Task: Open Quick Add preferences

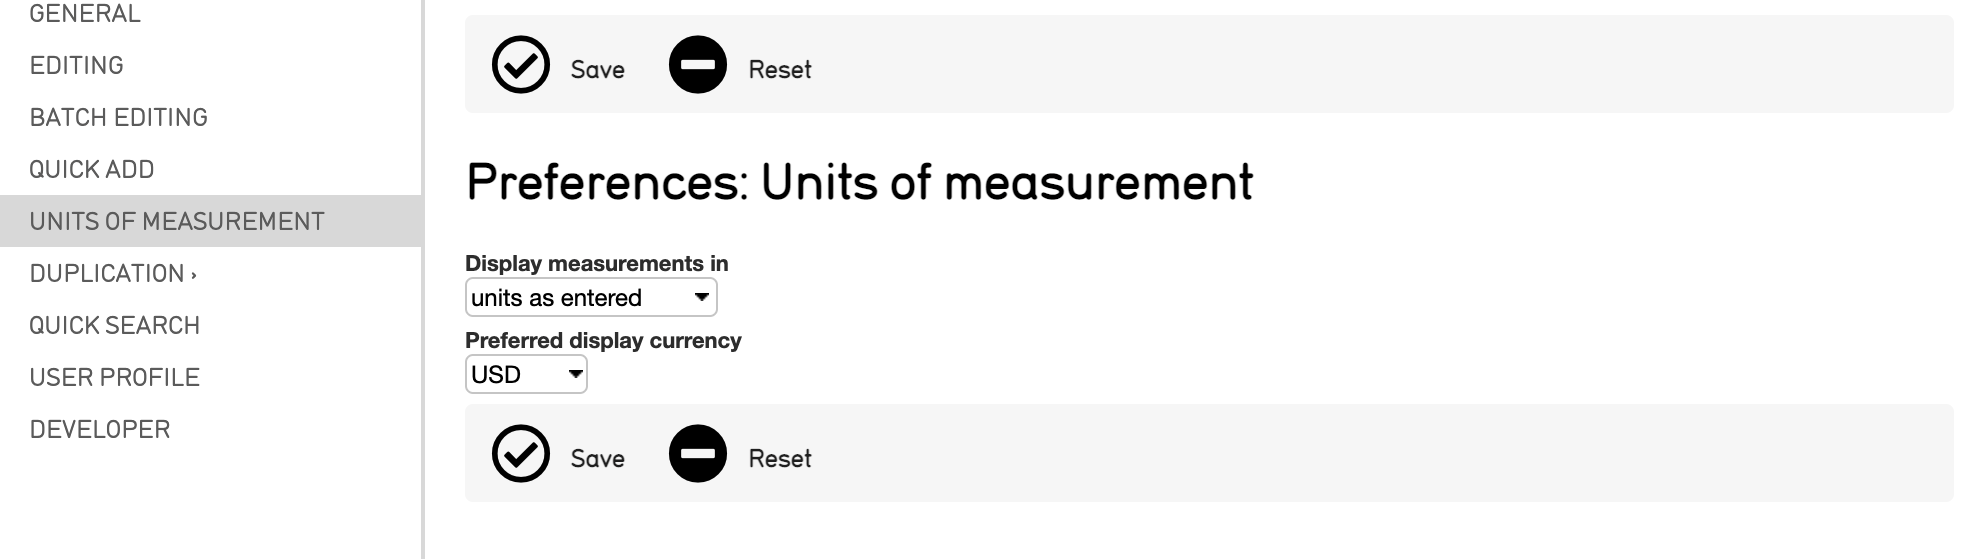Action: [x=92, y=170]
